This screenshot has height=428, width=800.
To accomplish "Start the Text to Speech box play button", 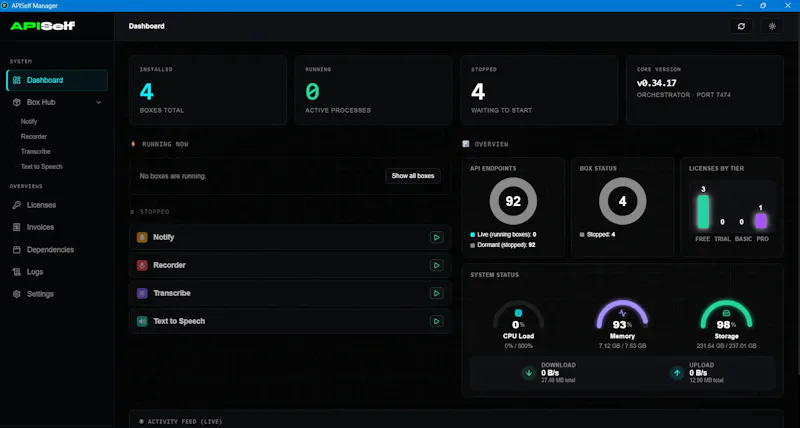I will coord(436,321).
